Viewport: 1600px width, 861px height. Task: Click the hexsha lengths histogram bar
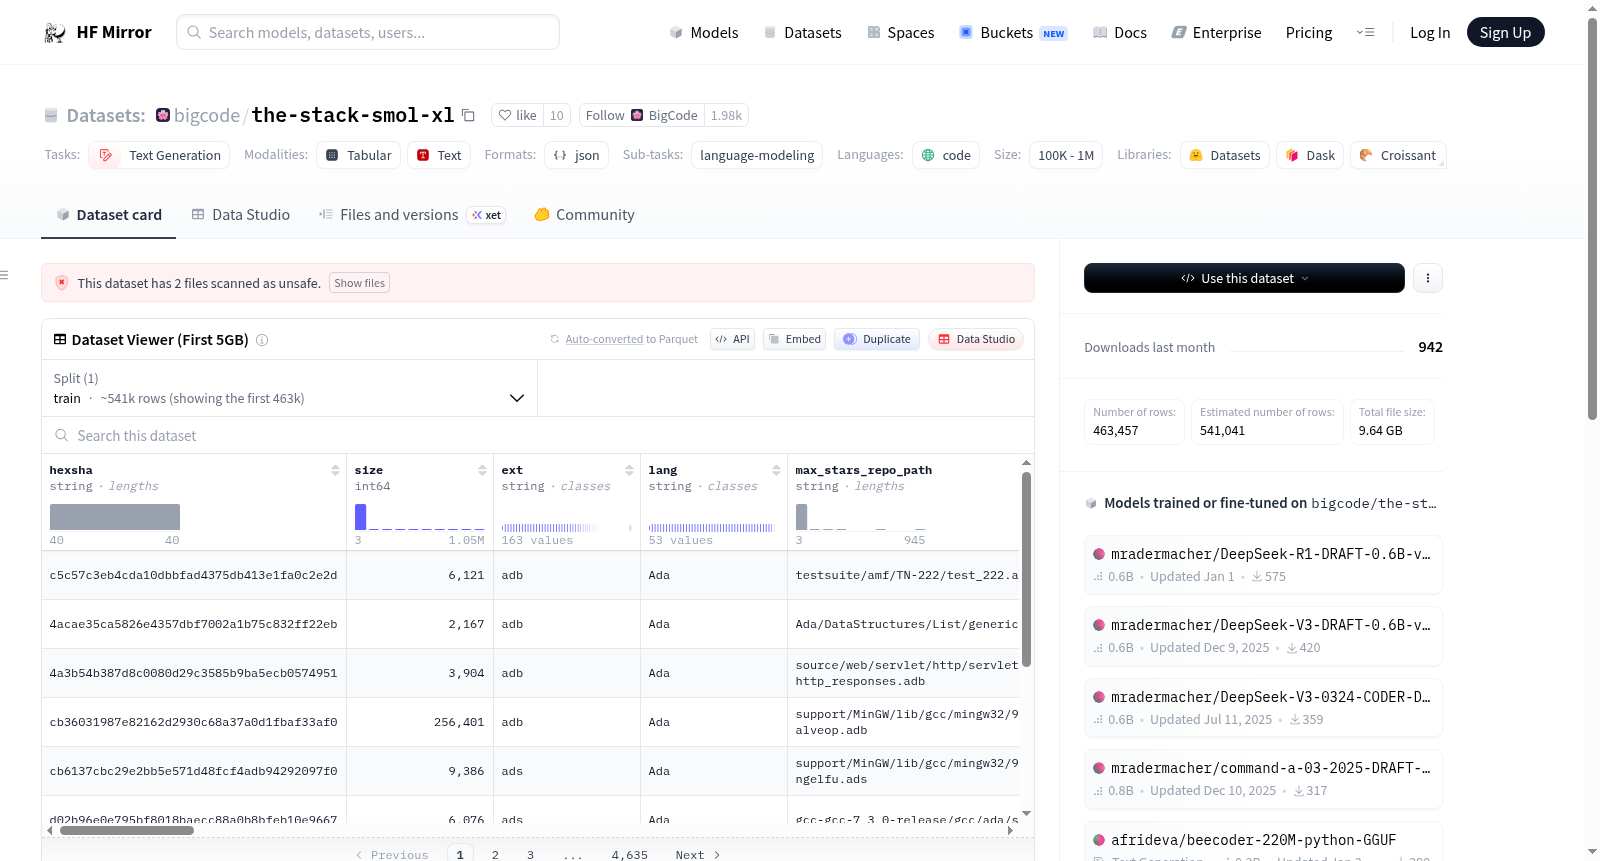point(115,517)
